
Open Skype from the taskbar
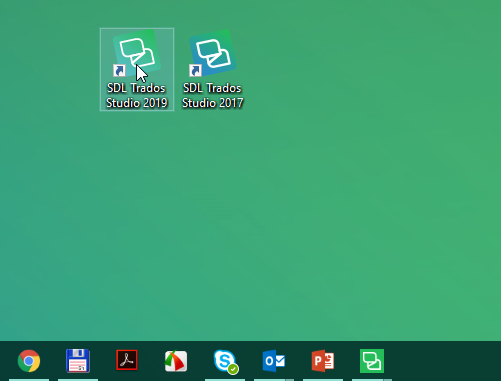(x=225, y=361)
